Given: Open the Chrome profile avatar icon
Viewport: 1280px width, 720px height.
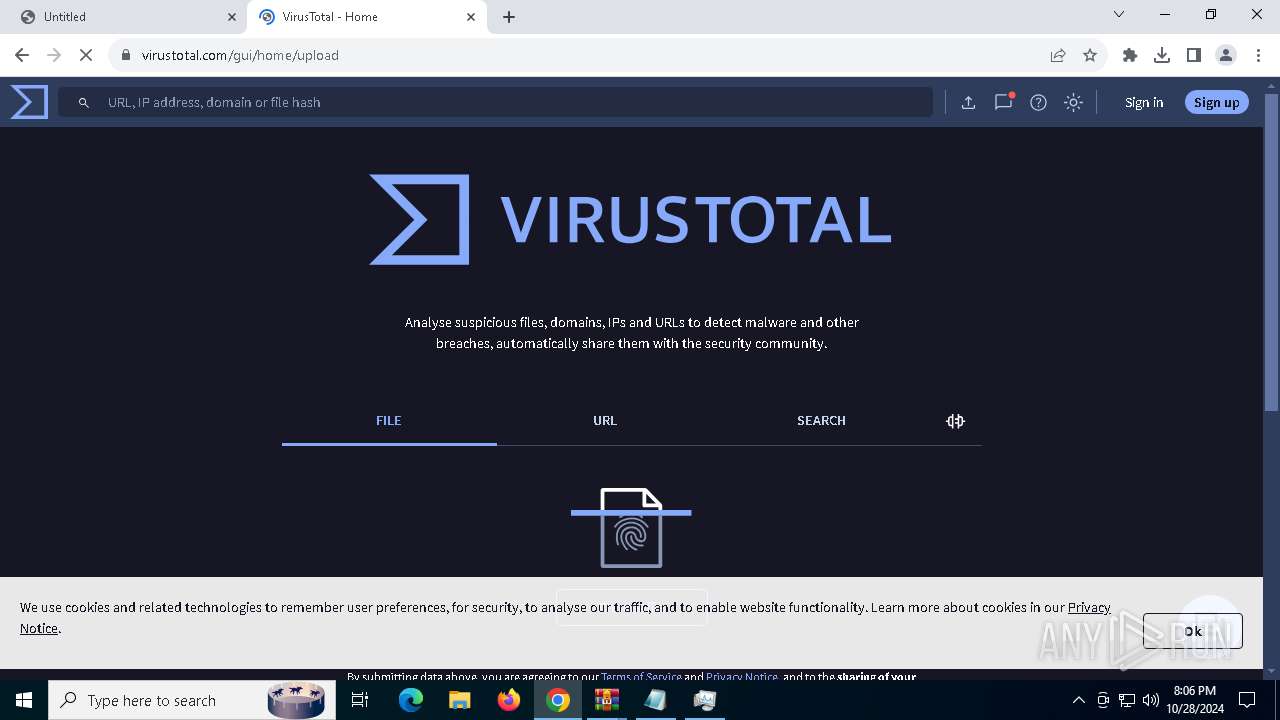Looking at the screenshot, I should pos(1226,55).
